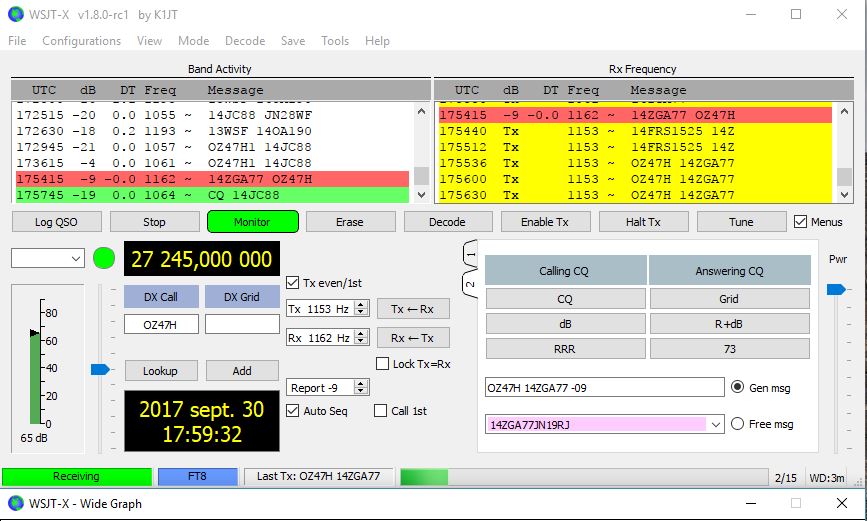Click the Halt Tx button

[x=643, y=222]
